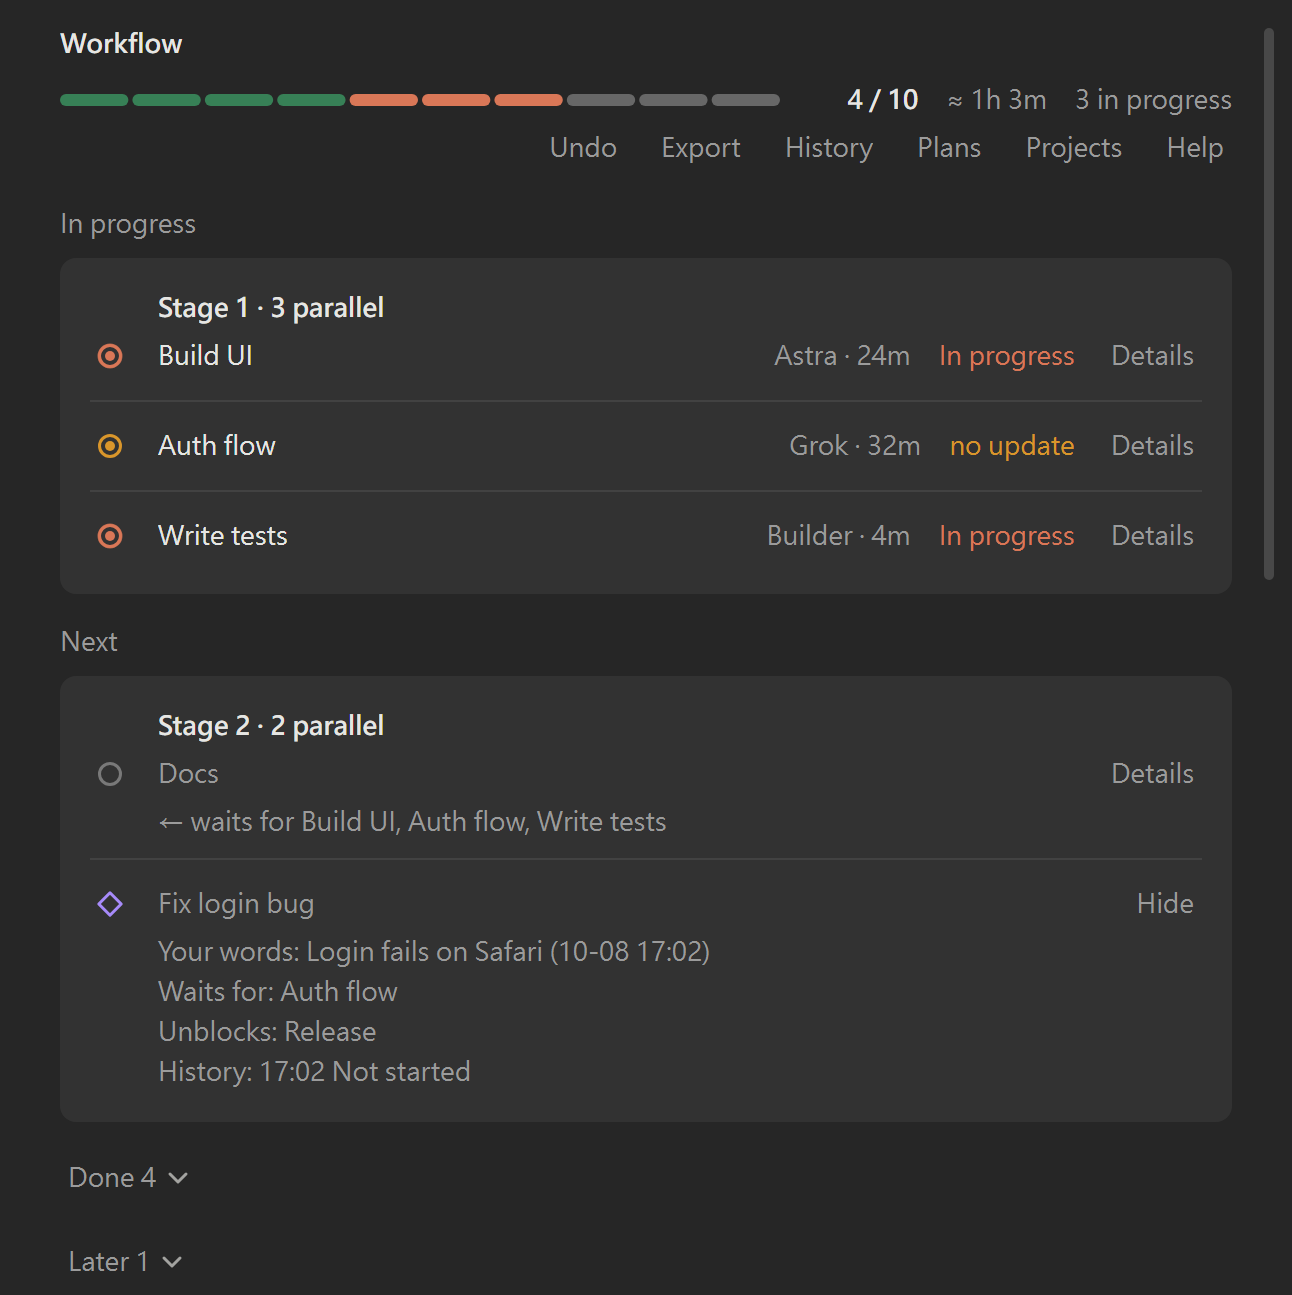The width and height of the screenshot is (1292, 1295).
Task: Open Details for Build UI
Action: [x=1153, y=356]
